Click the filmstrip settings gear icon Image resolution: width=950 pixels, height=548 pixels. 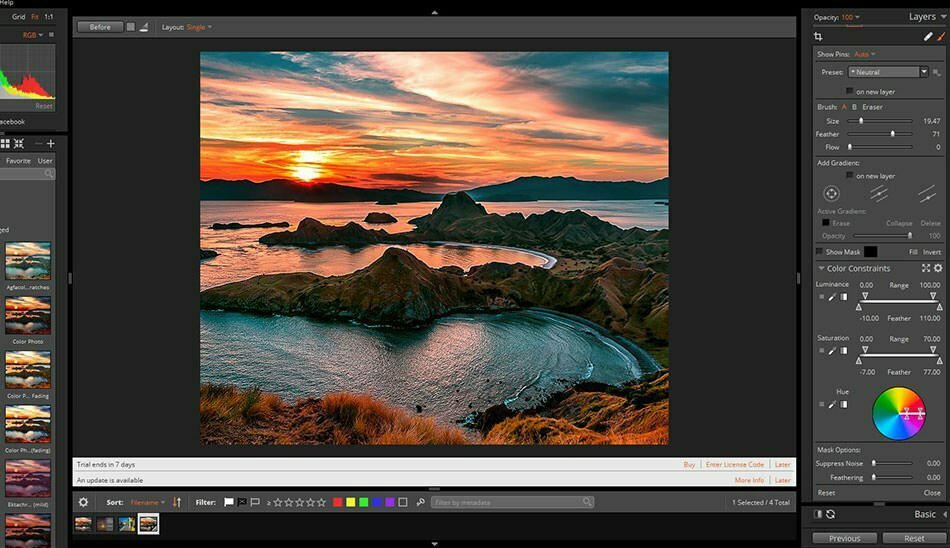[x=83, y=502]
